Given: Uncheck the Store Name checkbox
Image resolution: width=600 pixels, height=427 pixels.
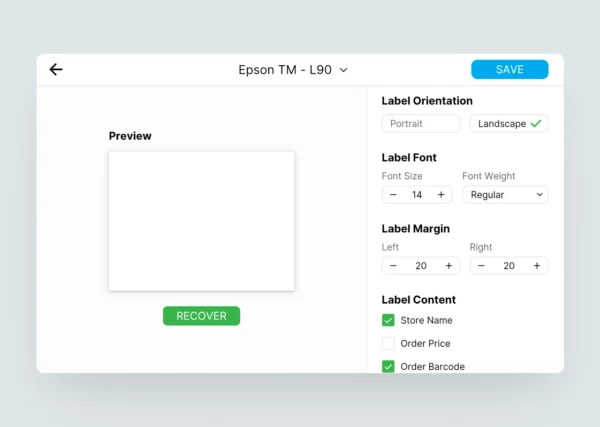Looking at the screenshot, I should 388,321.
